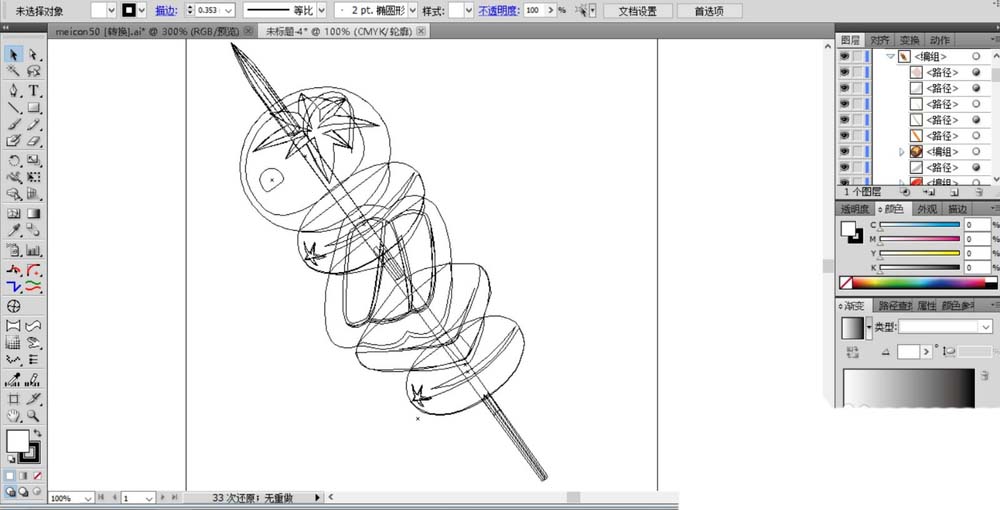
Task: Hide the top <编组> layer eye
Action: point(844,56)
